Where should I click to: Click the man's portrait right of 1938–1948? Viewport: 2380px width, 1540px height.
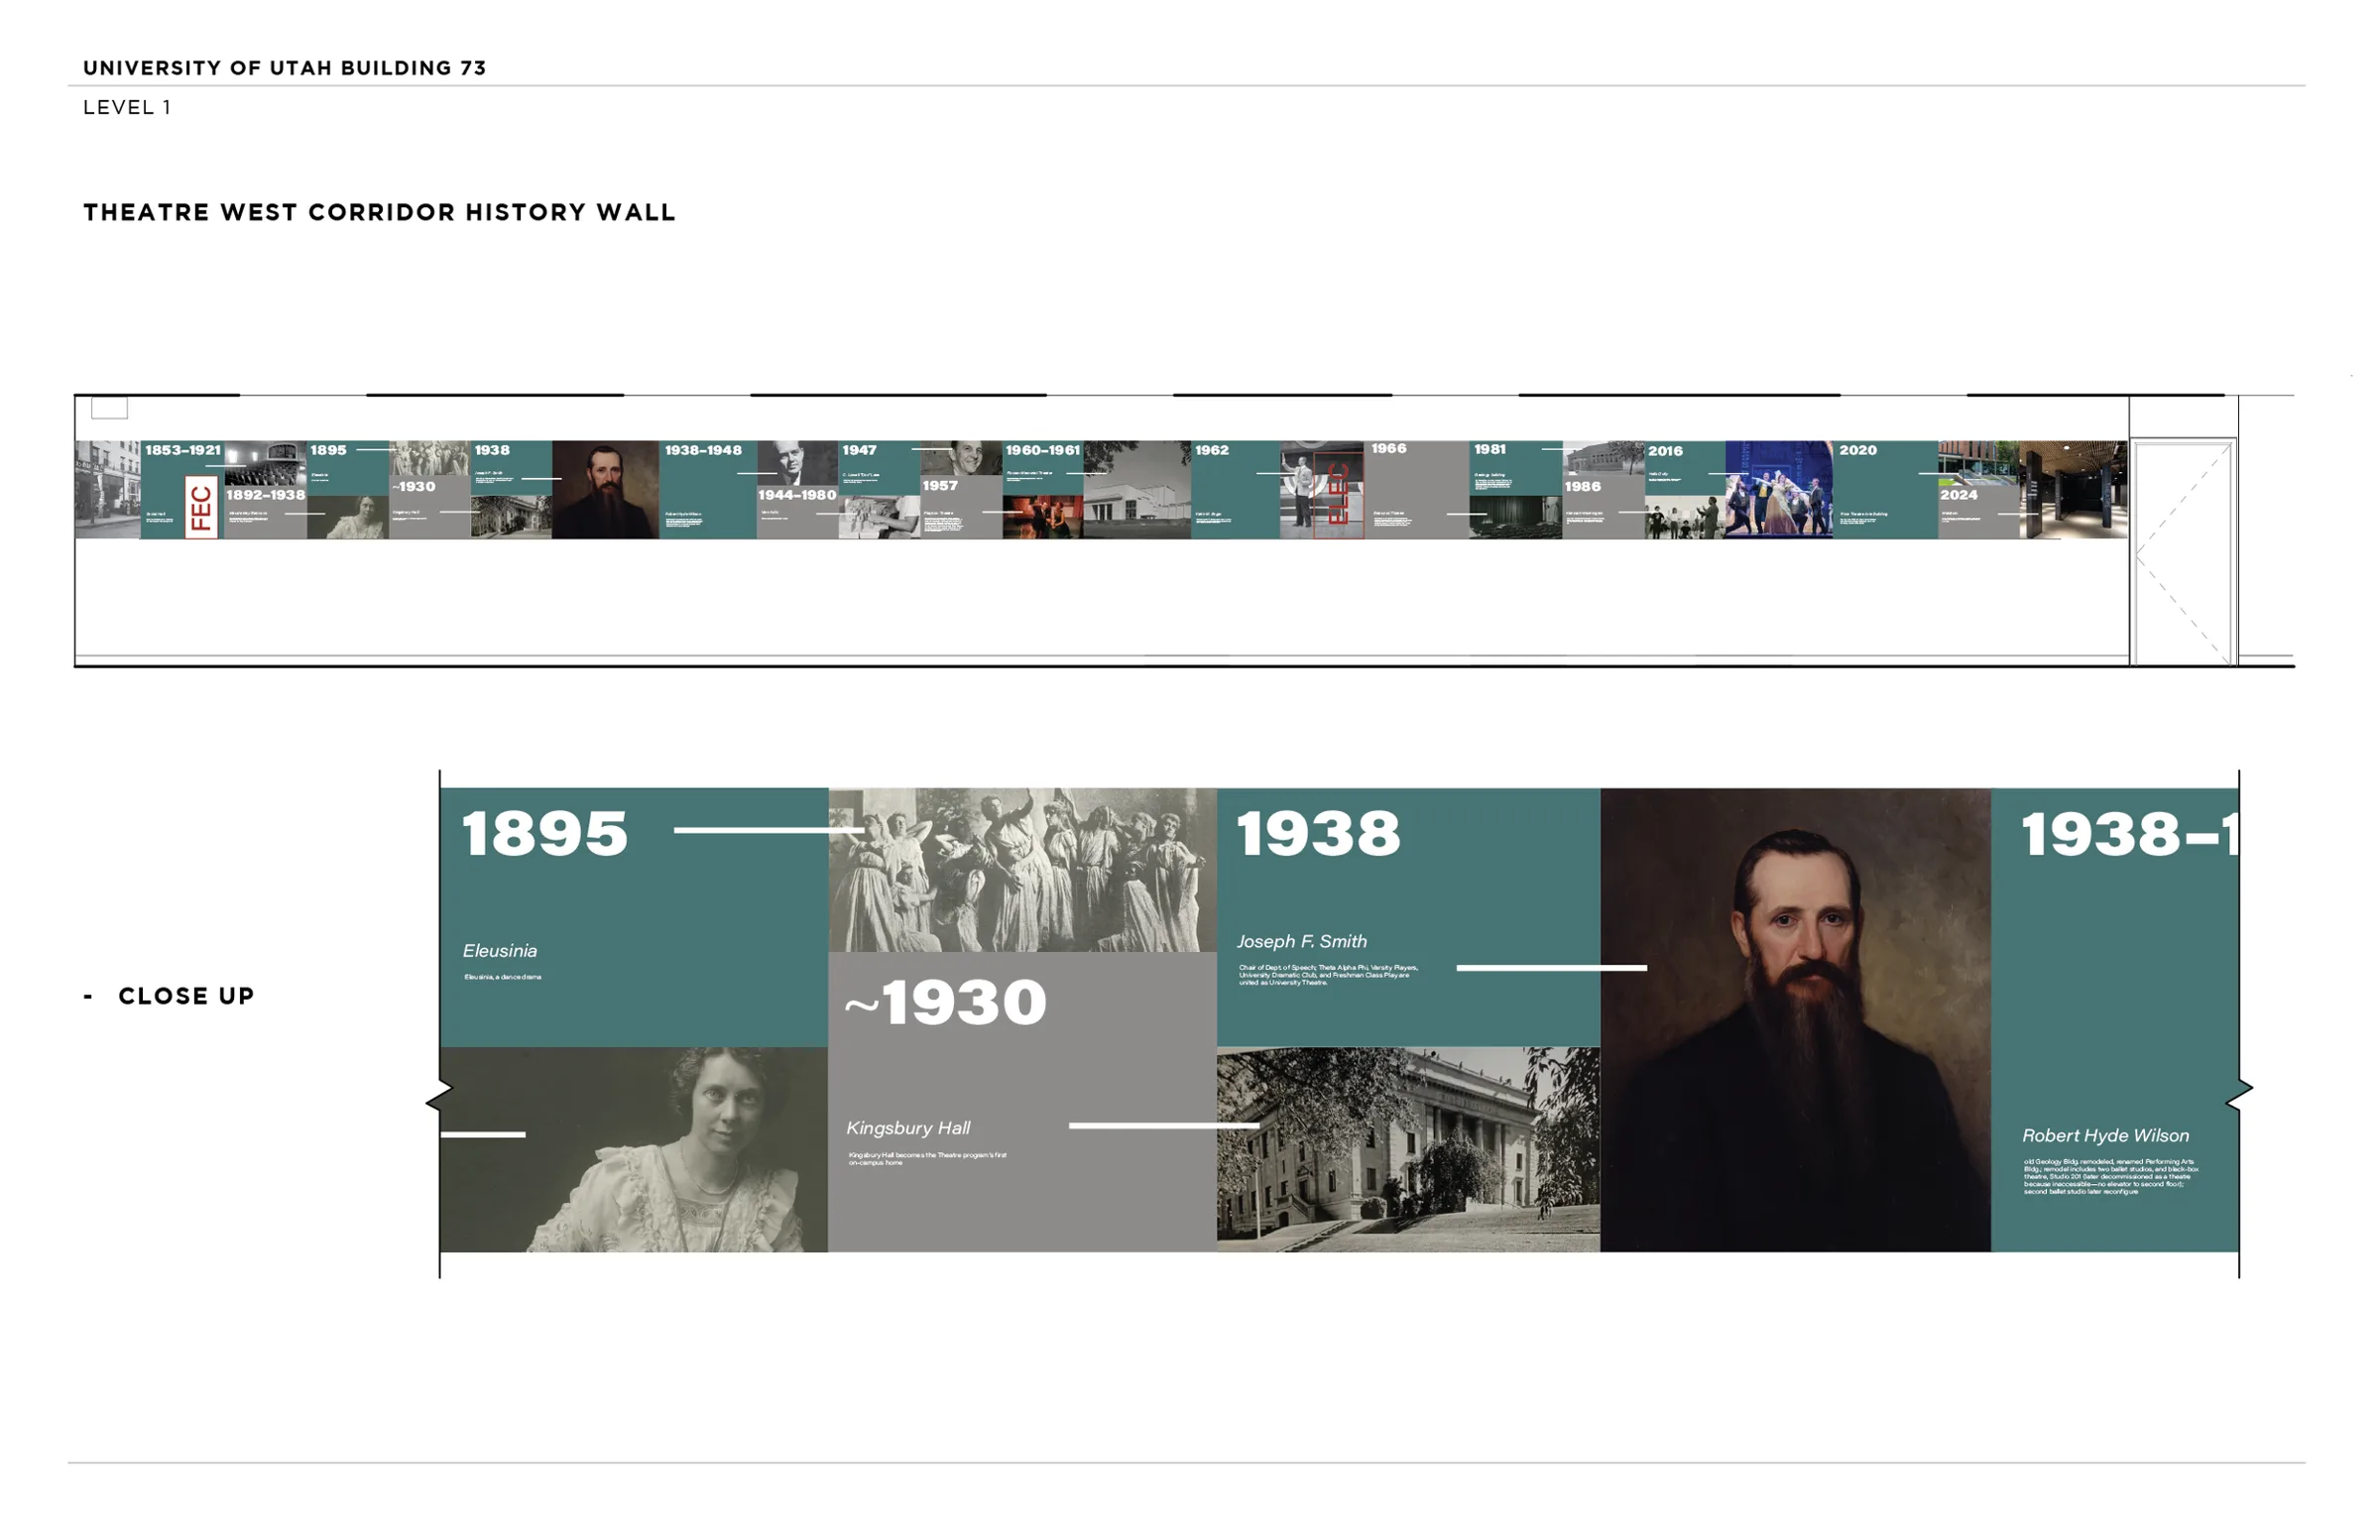(797, 463)
